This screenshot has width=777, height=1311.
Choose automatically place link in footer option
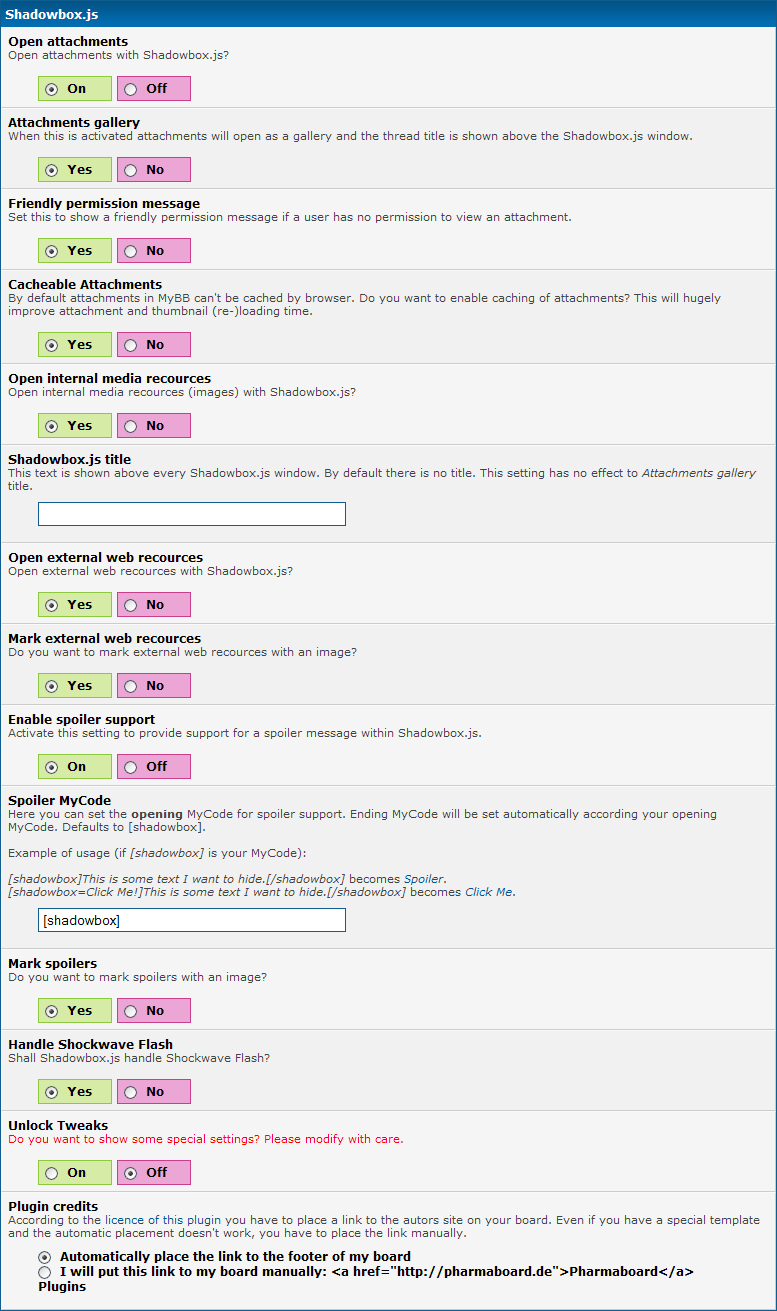(x=44, y=1257)
